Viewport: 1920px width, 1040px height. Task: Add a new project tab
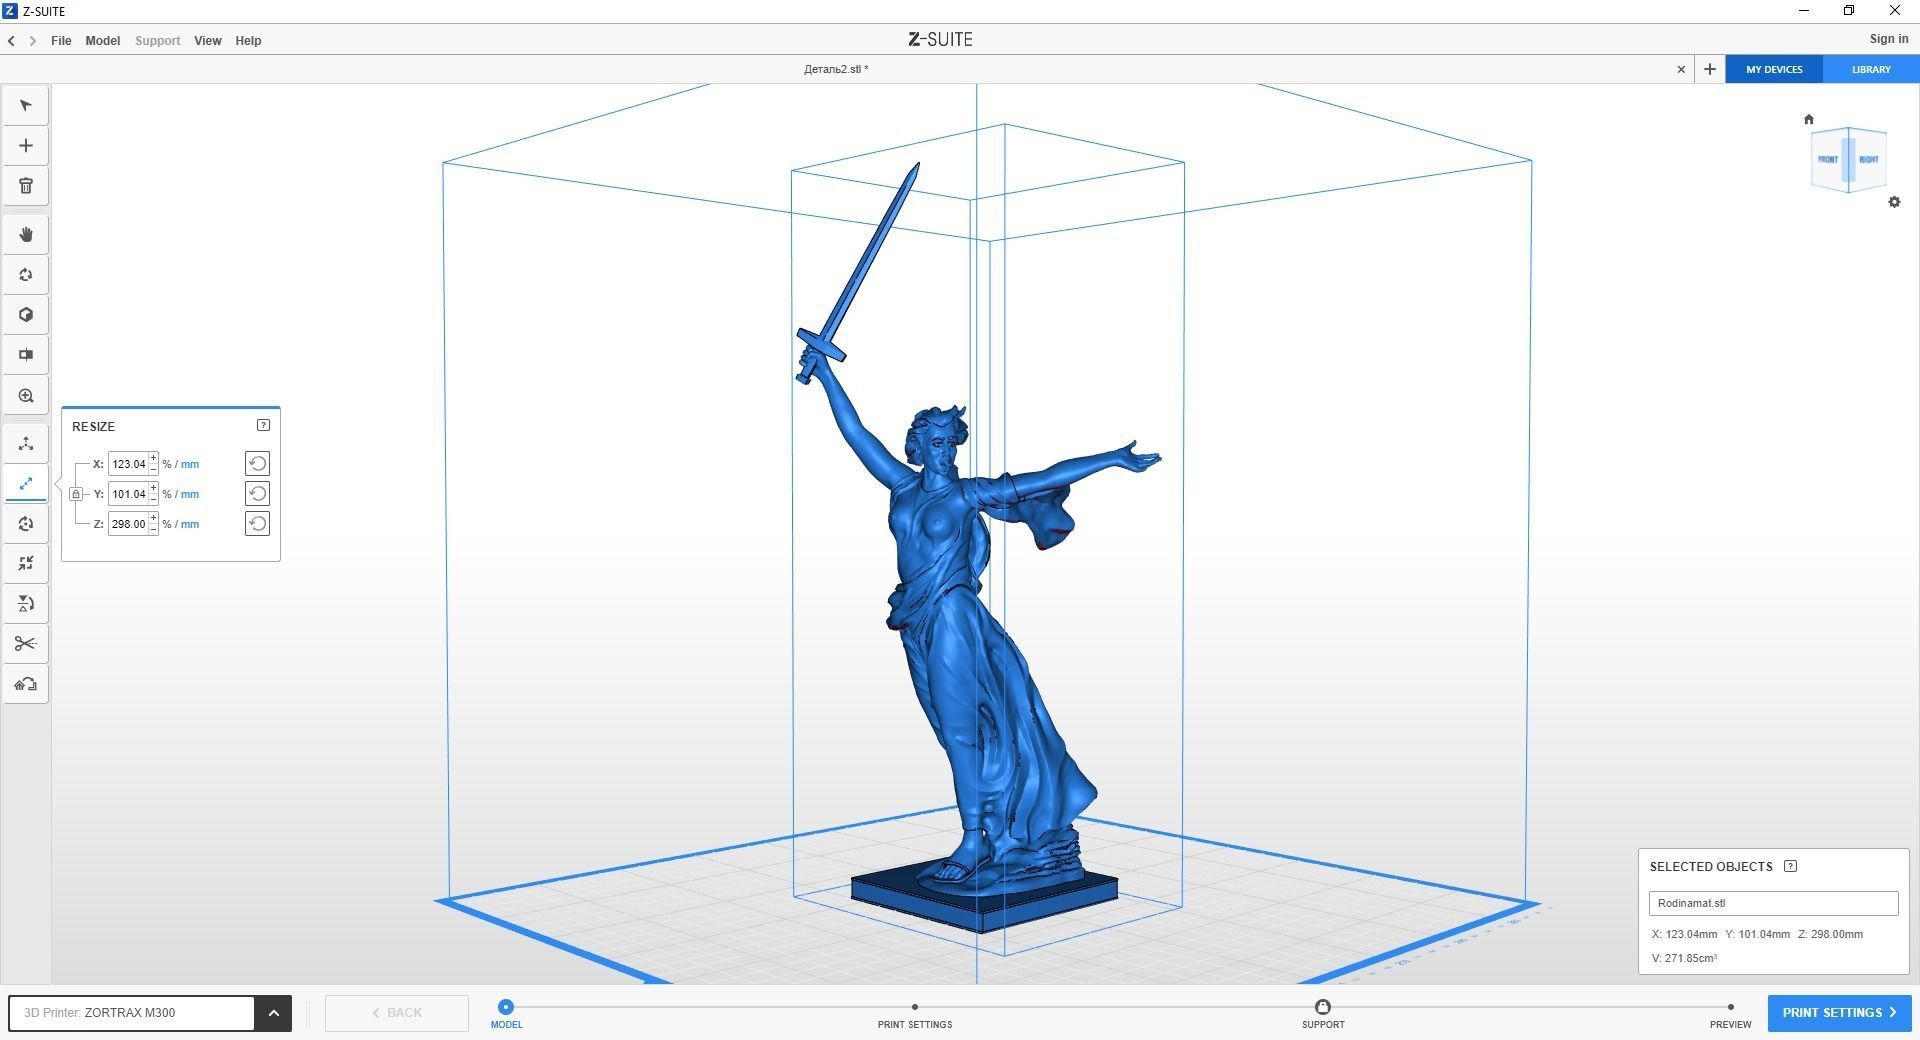[x=1710, y=70]
